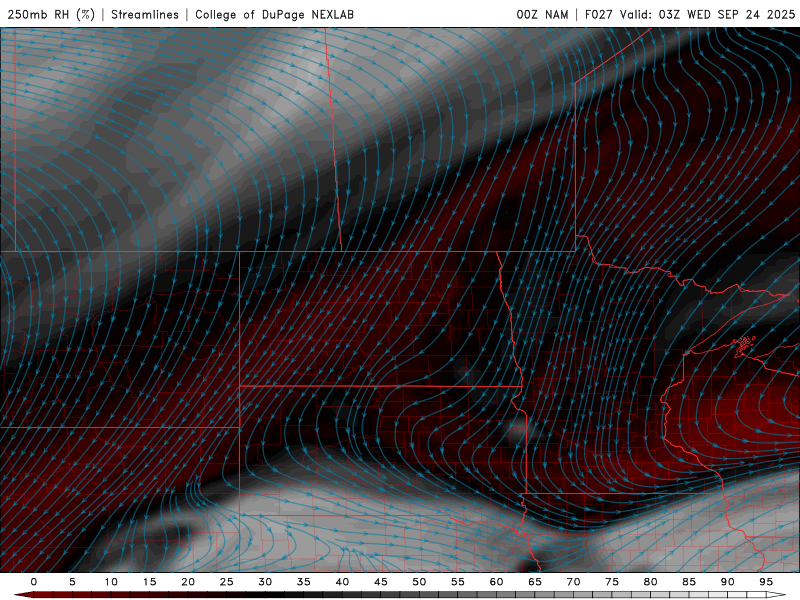Screen dimensions: 800x600
Task: Click the '250mb RH (%)' title text
Action: pyautogui.click(x=51, y=14)
